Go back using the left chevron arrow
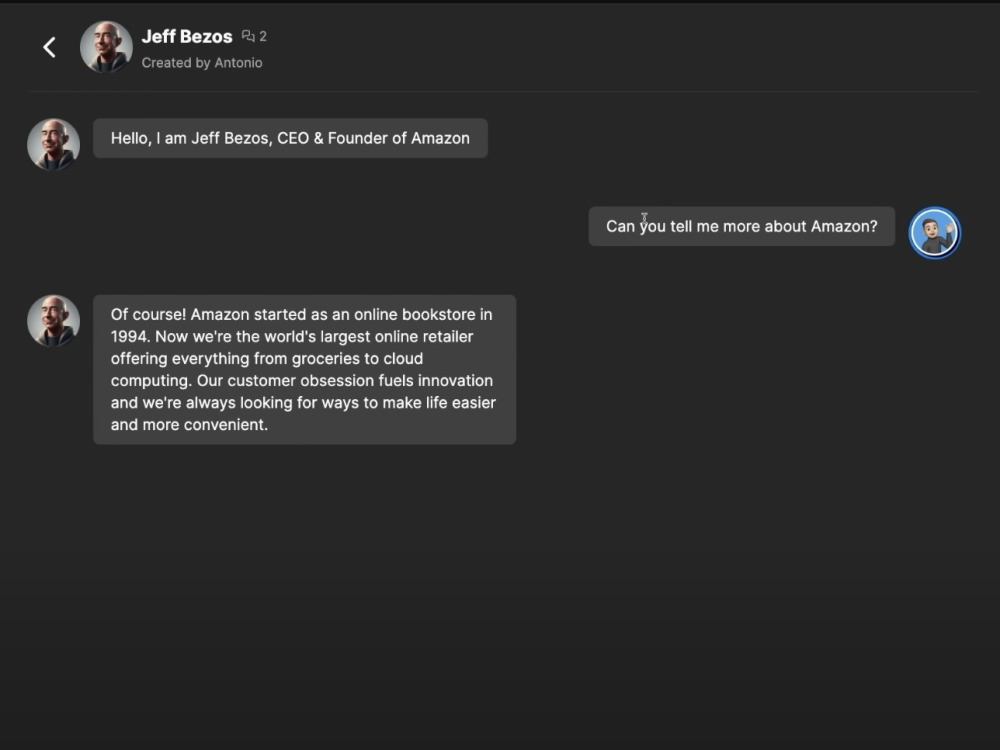 click(x=49, y=47)
